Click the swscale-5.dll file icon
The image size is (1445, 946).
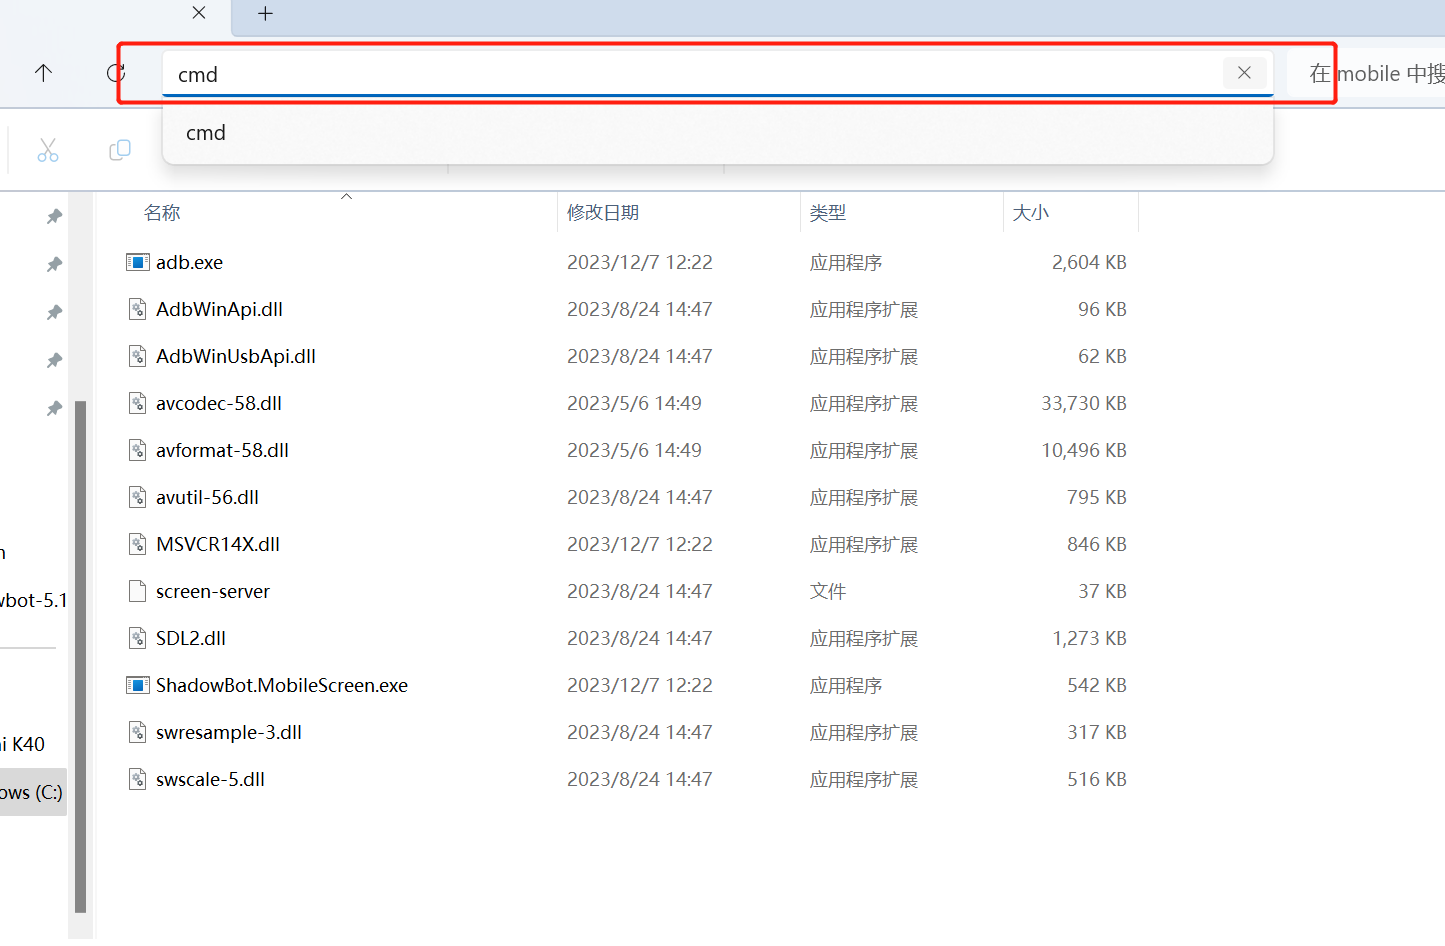coord(137,780)
